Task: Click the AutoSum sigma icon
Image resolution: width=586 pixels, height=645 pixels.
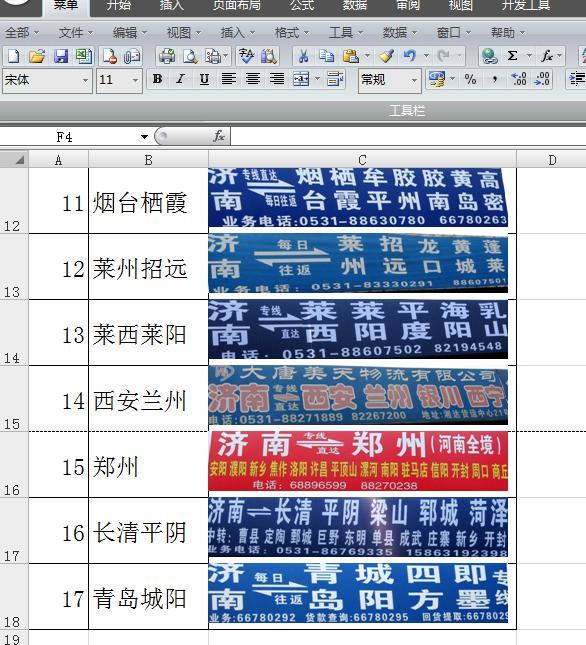Action: point(512,56)
